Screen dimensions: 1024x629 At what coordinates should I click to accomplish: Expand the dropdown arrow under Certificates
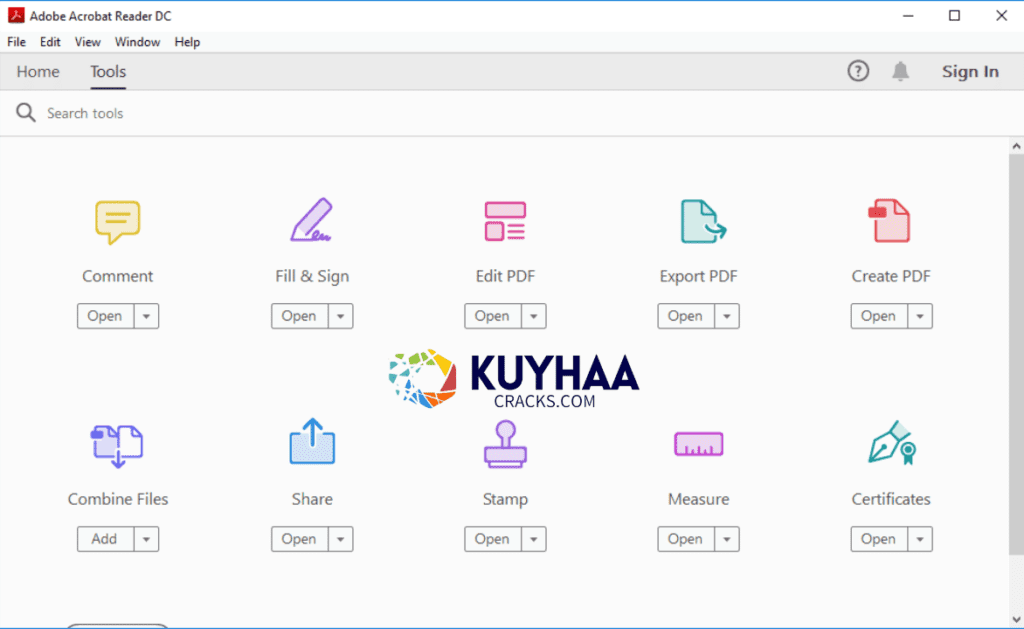pyautogui.click(x=920, y=539)
